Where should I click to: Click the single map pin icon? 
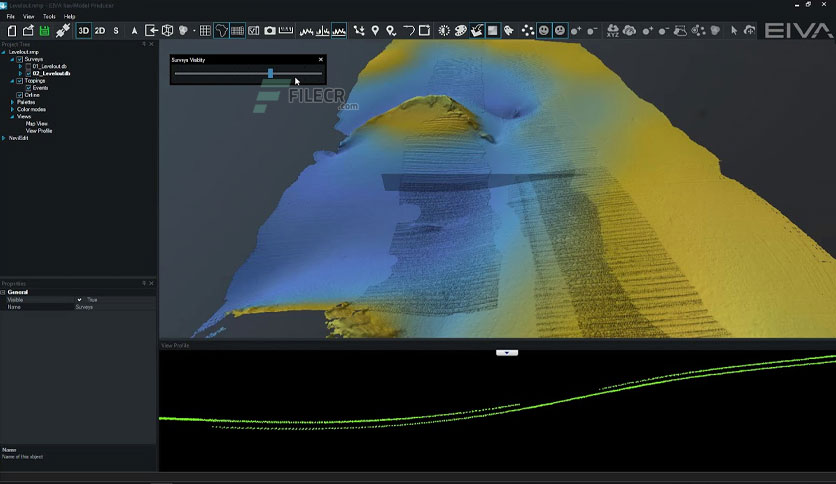375,31
